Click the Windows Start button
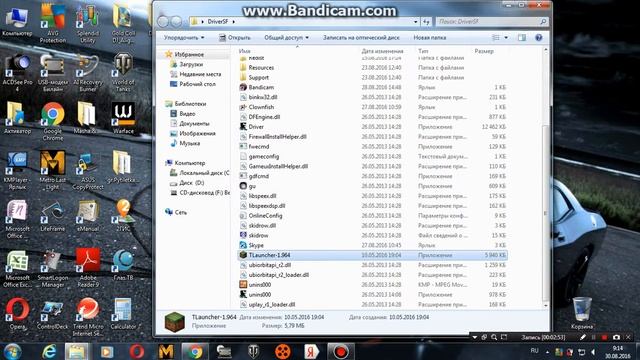 pyautogui.click(x=12, y=351)
